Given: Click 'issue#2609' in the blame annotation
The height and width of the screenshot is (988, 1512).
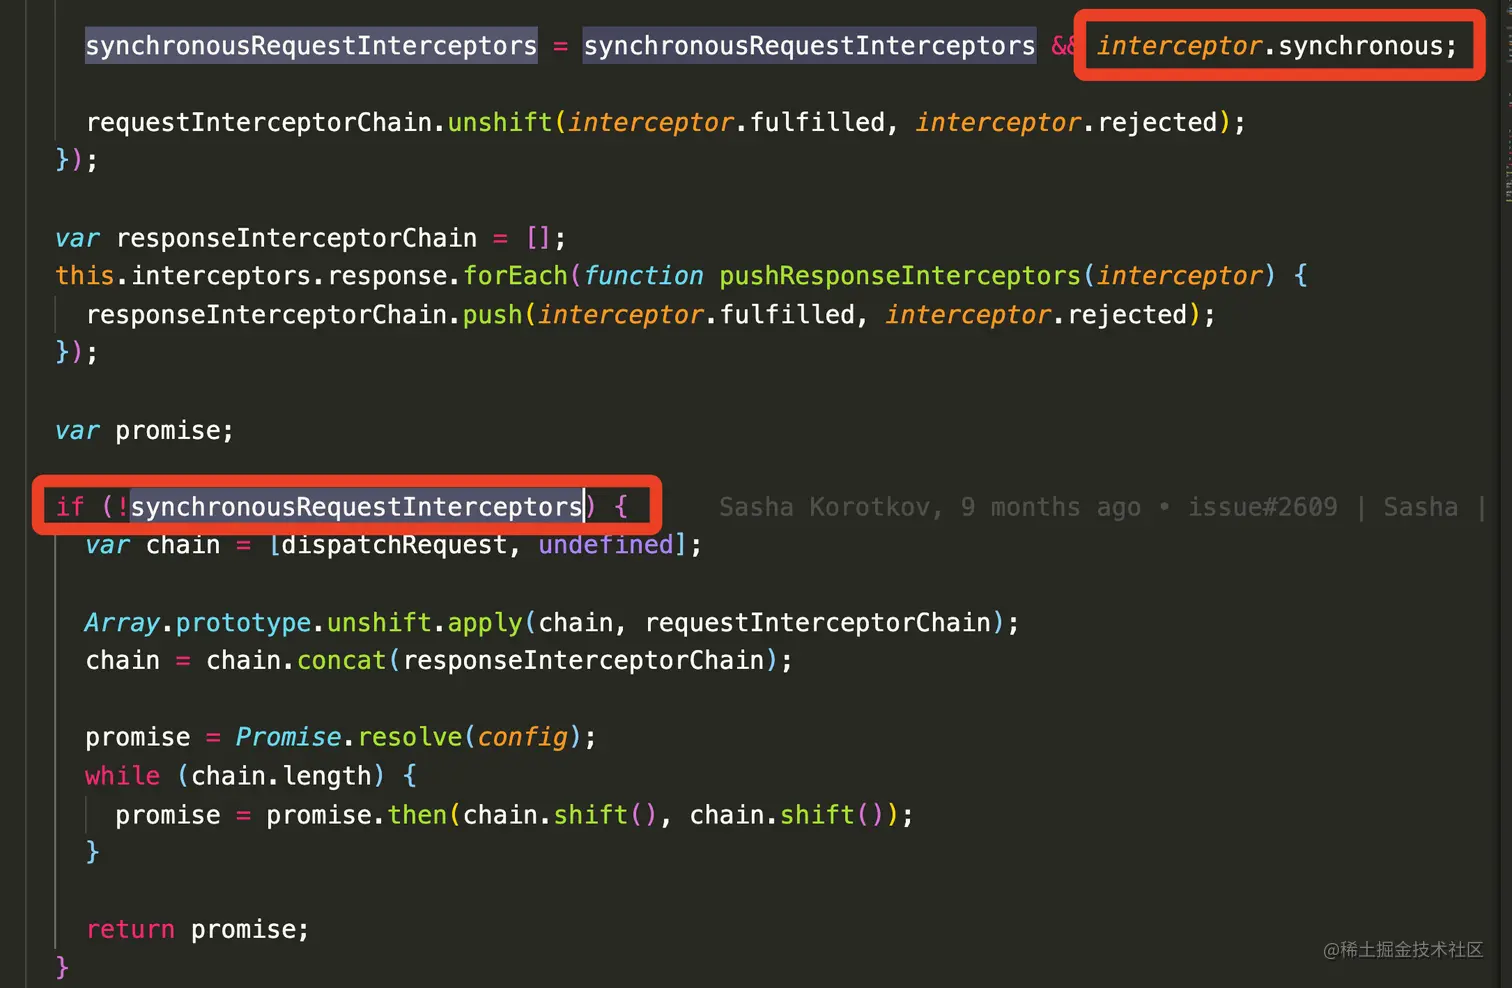Looking at the screenshot, I should click(1263, 507).
